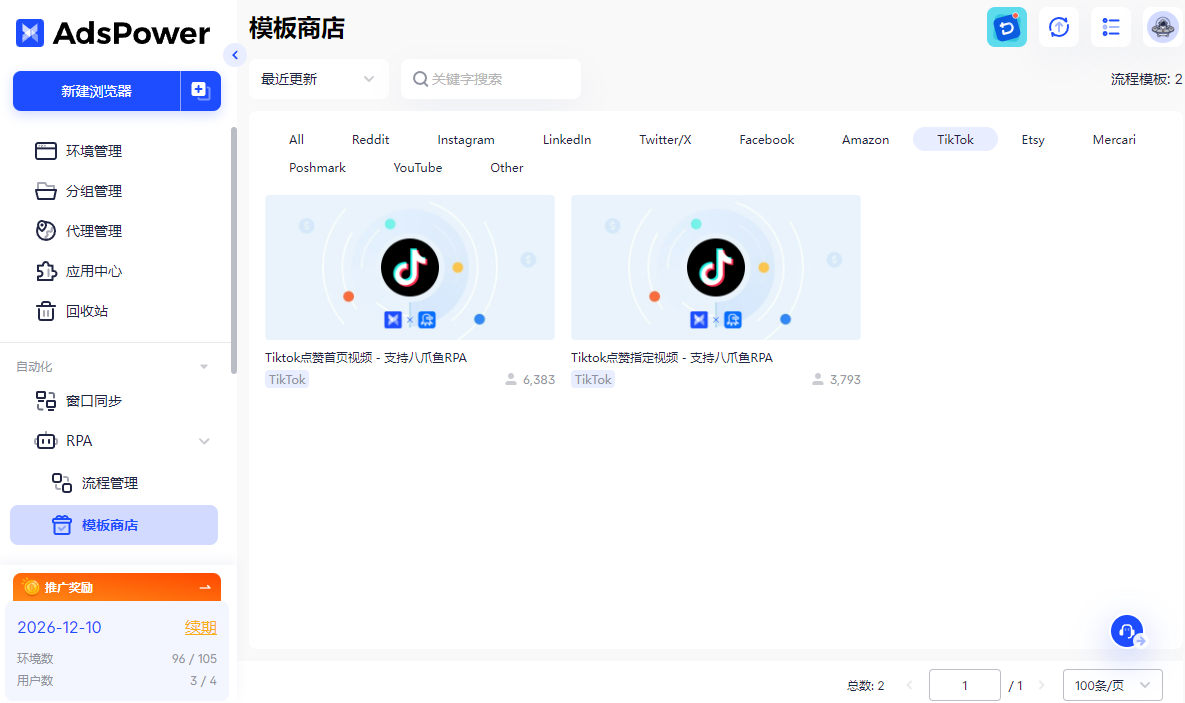The width and height of the screenshot is (1185, 703).
Task: Open Tiktok点赞首页视频 template title
Action: tap(366, 358)
